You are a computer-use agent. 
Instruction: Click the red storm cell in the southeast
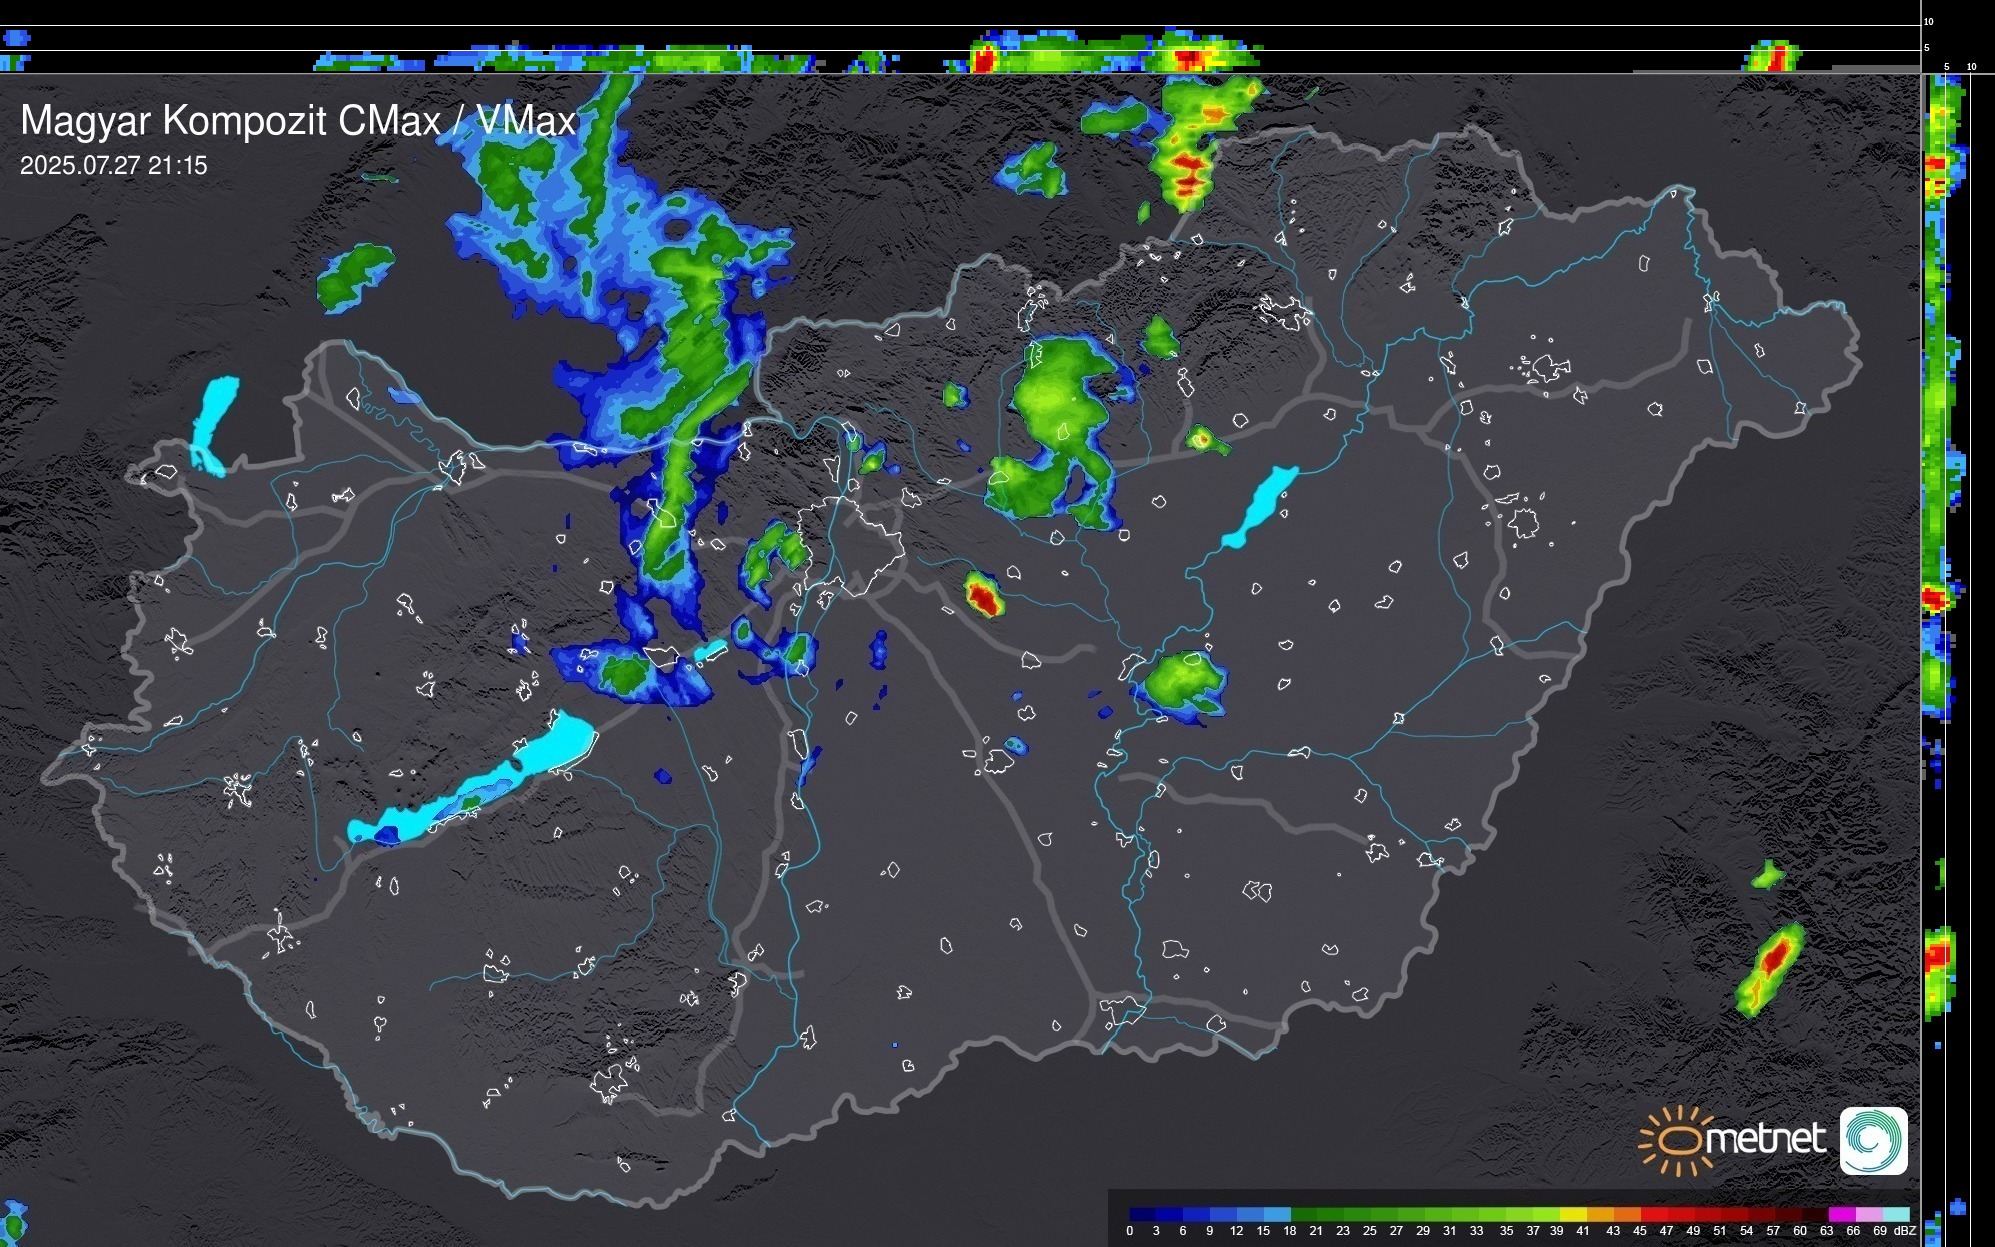tap(1775, 957)
